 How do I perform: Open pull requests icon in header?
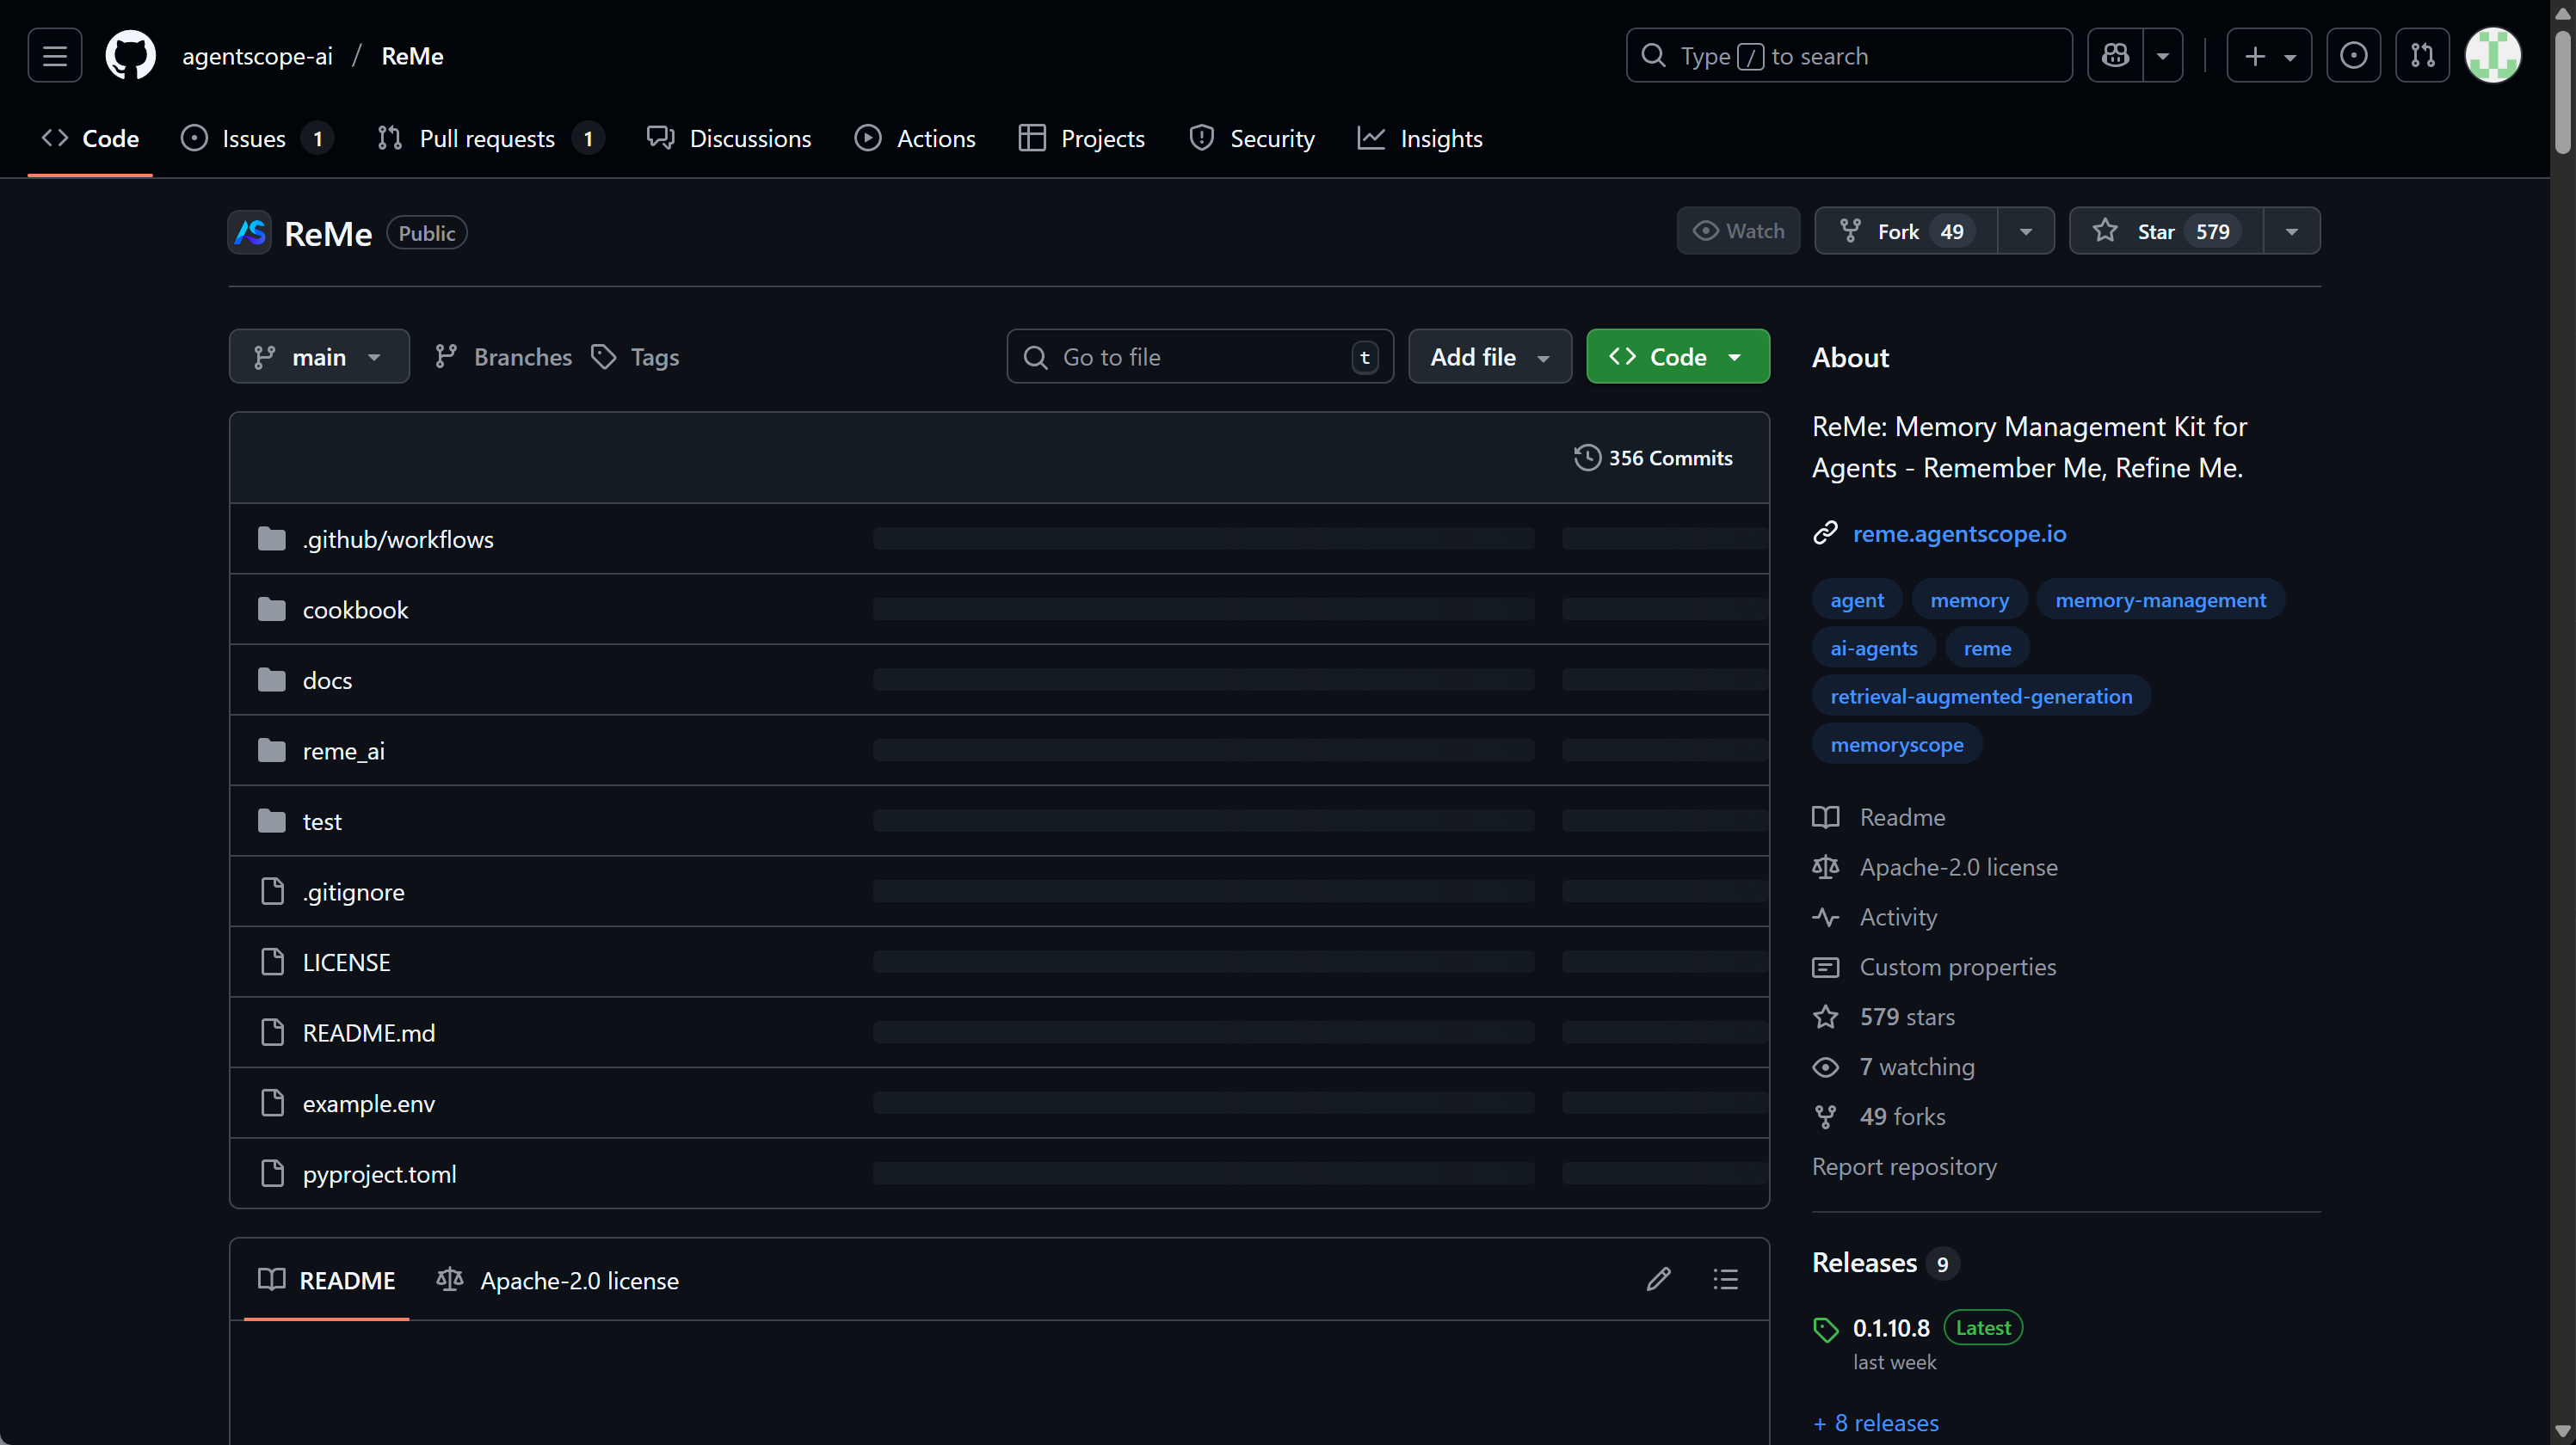[x=2423, y=56]
